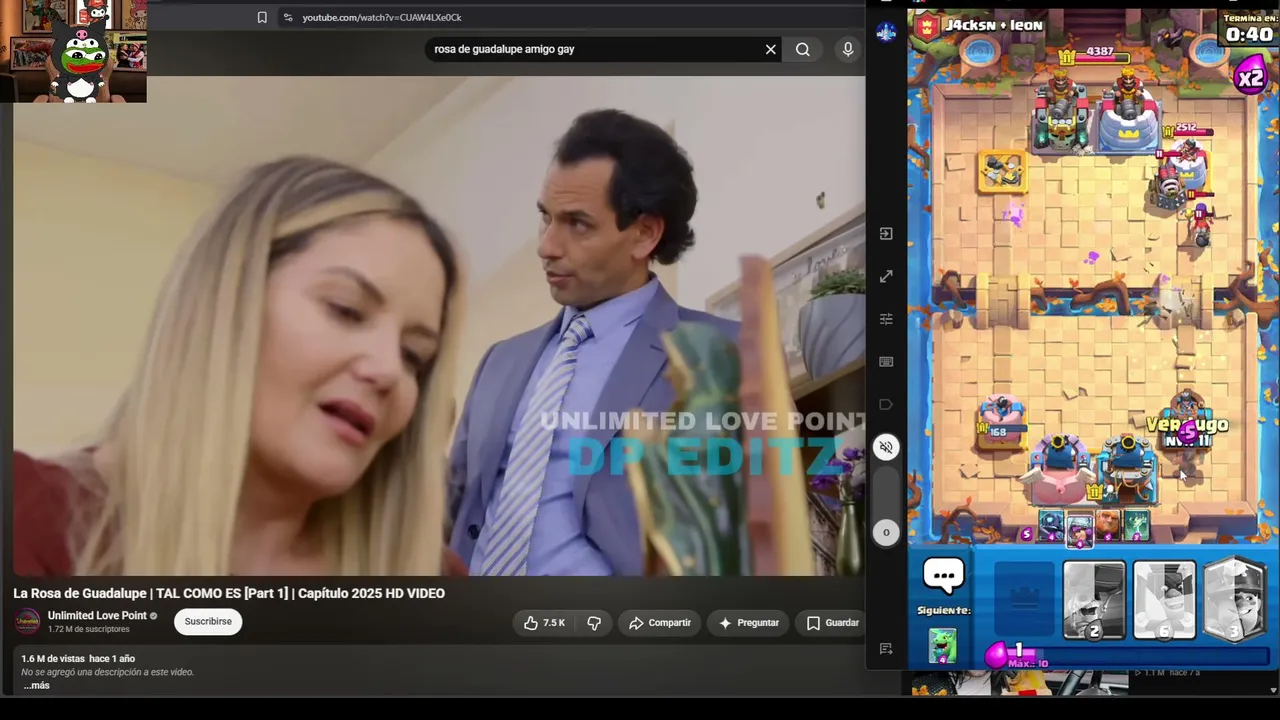This screenshot has height=720, width=1280.
Task: Click the Verdugo troop label
Action: [x=1187, y=425]
